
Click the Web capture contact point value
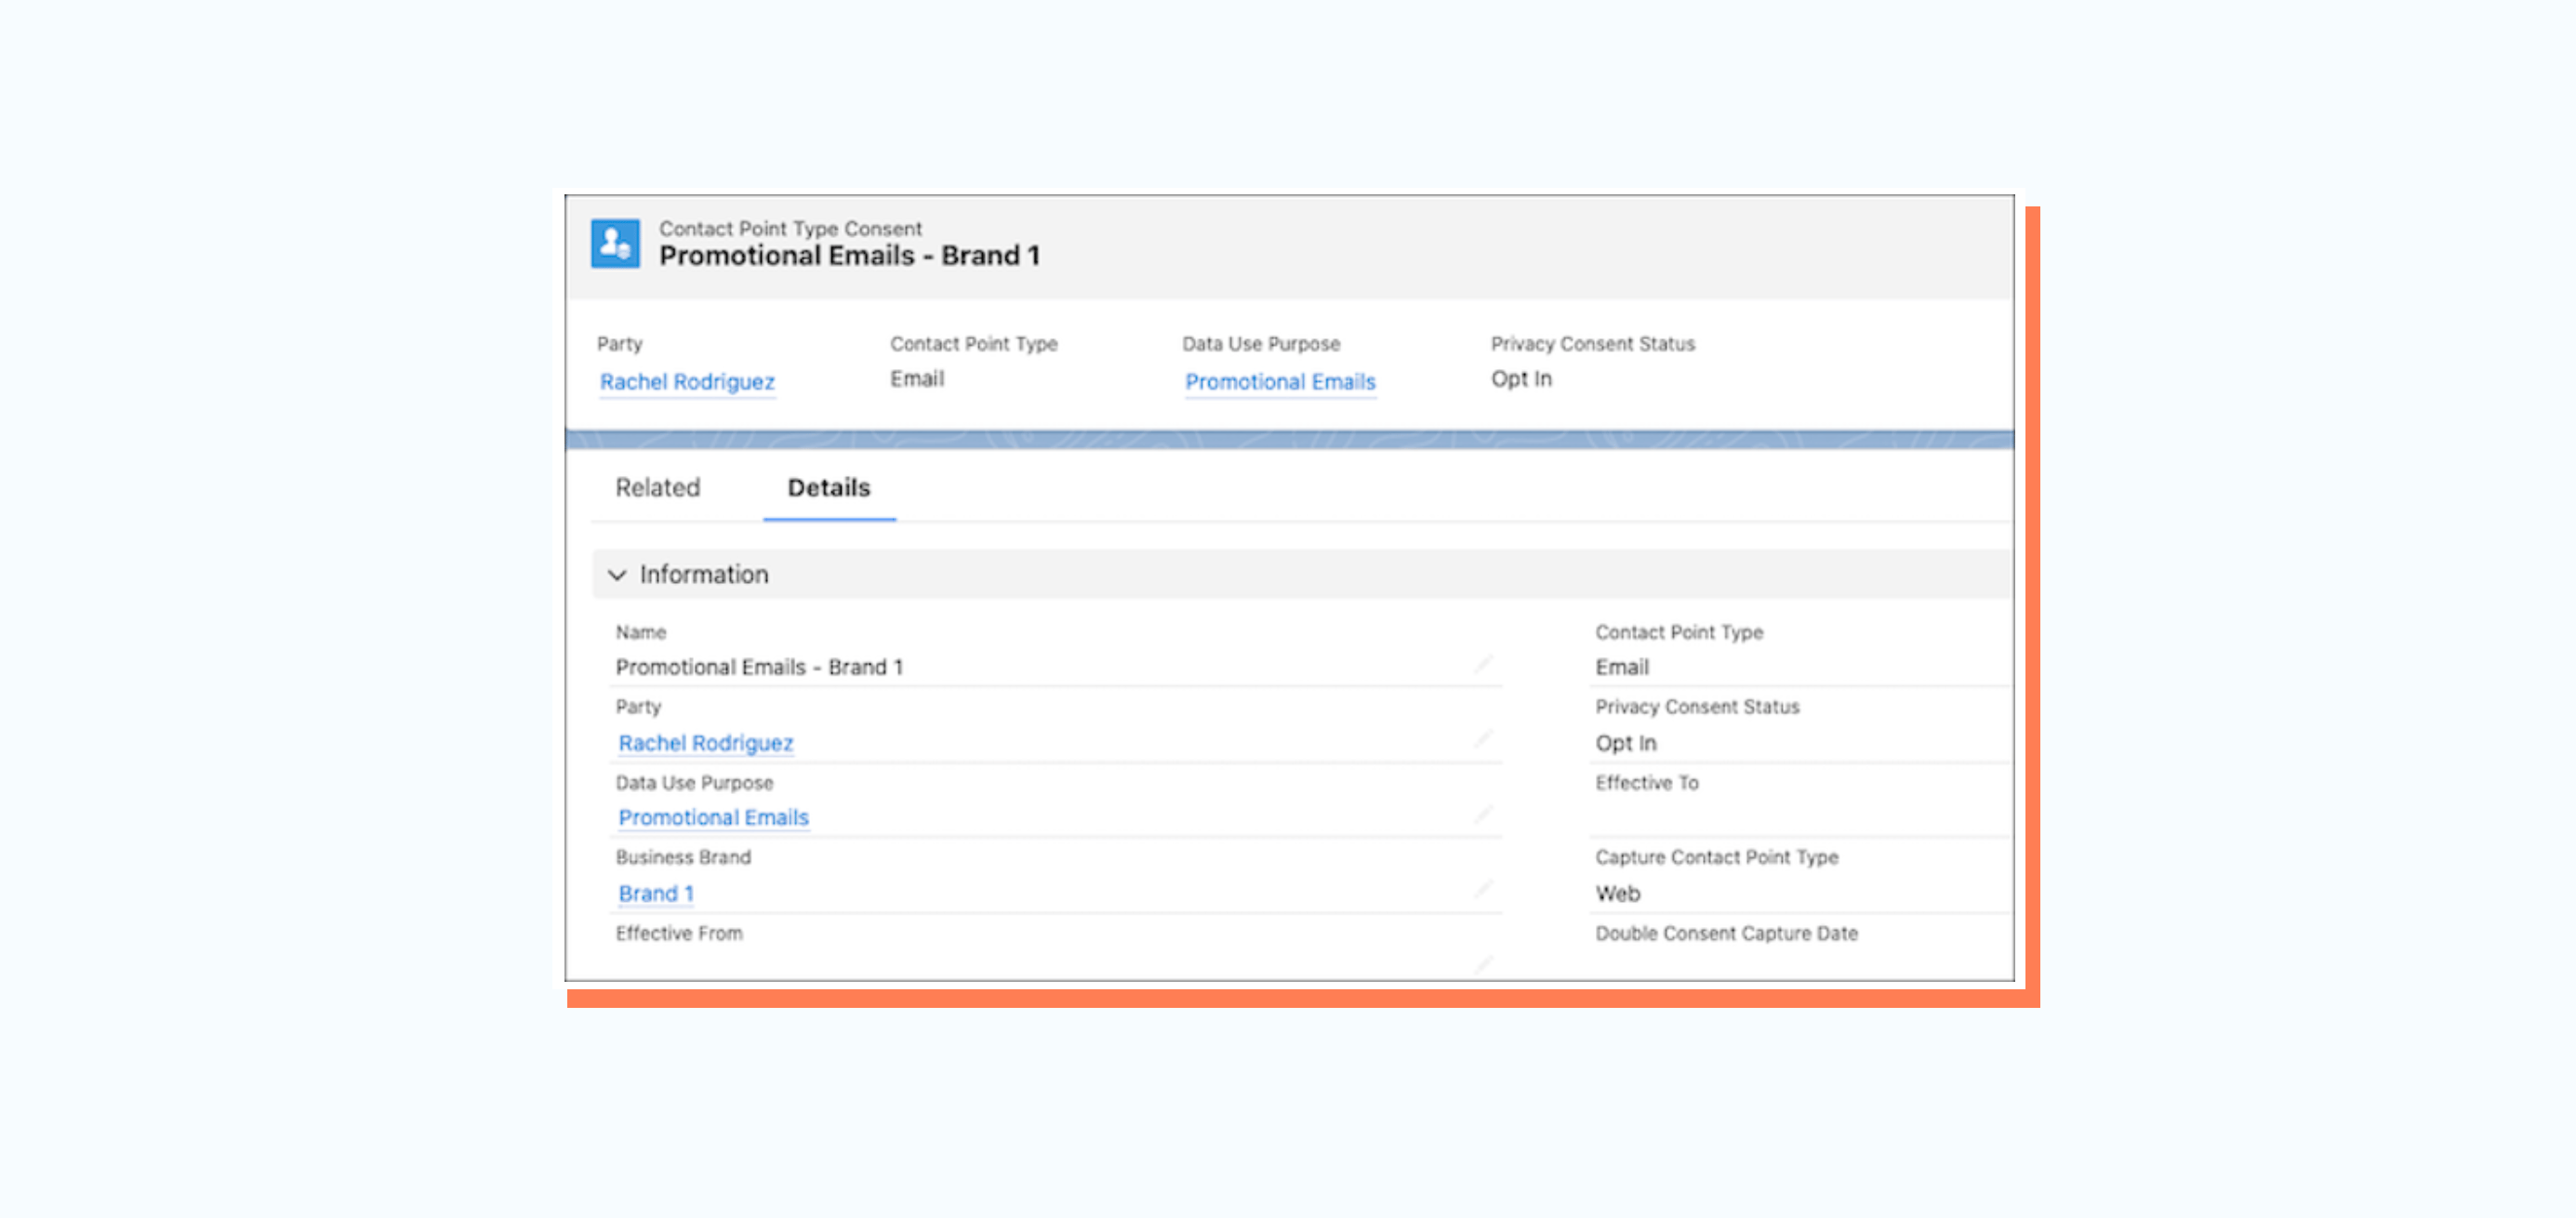coord(1618,894)
